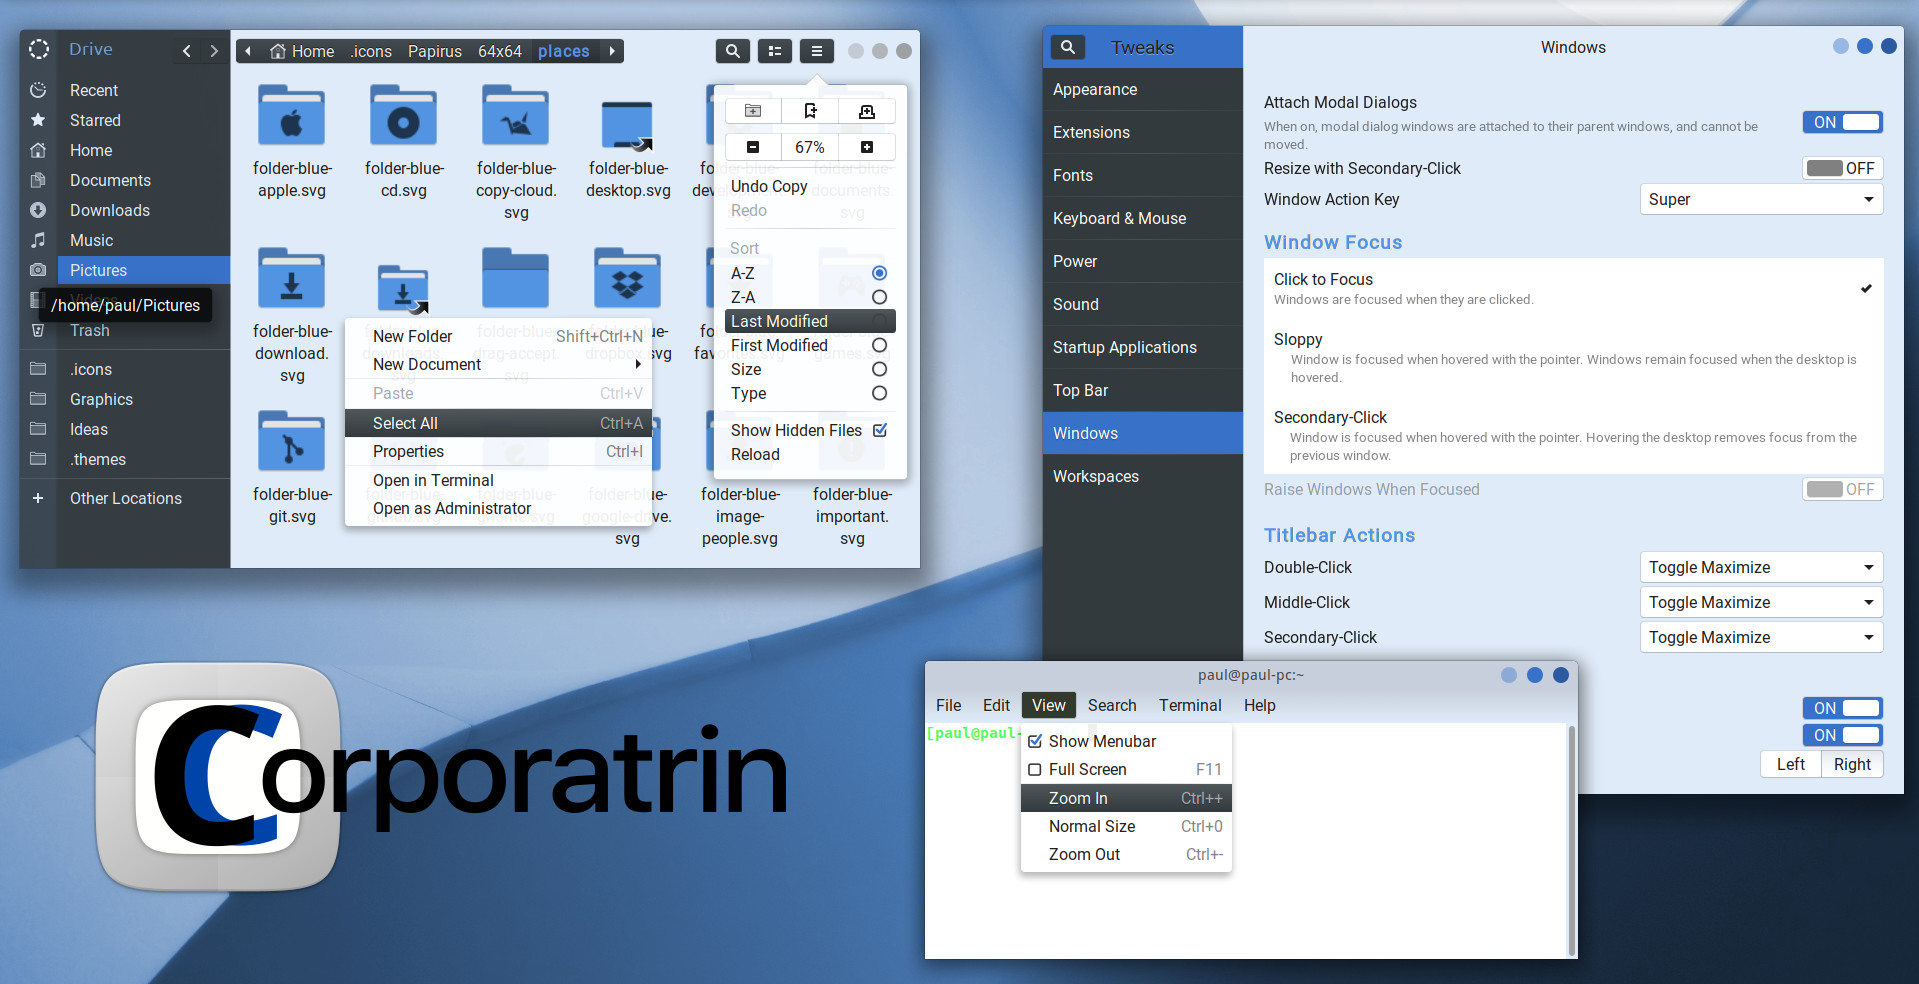Select Type sort radio button
The image size is (1919, 984).
click(x=880, y=393)
